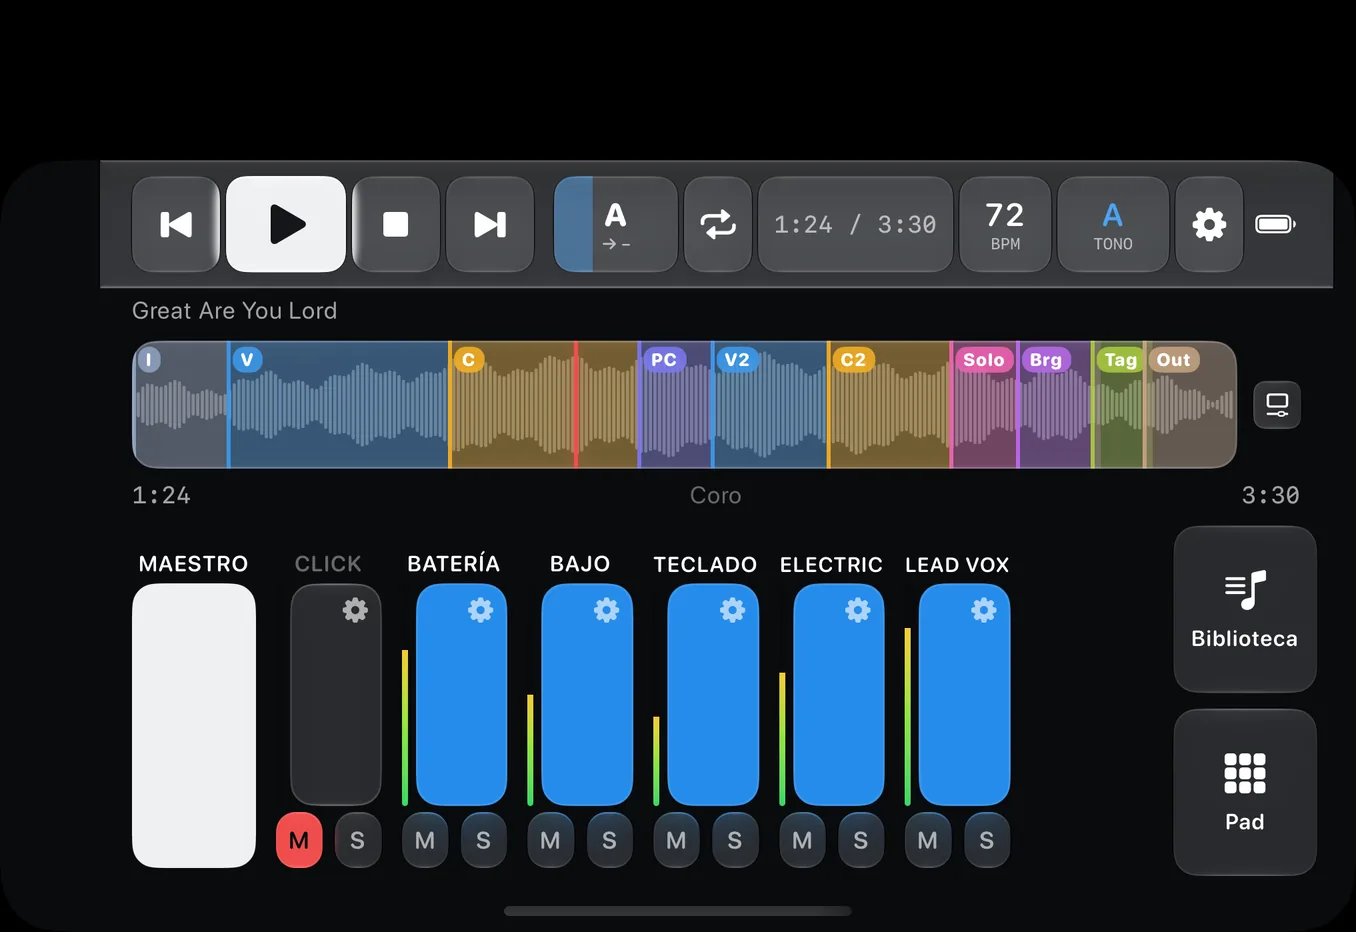
Task: Unmute the CLICK track
Action: pyautogui.click(x=299, y=840)
